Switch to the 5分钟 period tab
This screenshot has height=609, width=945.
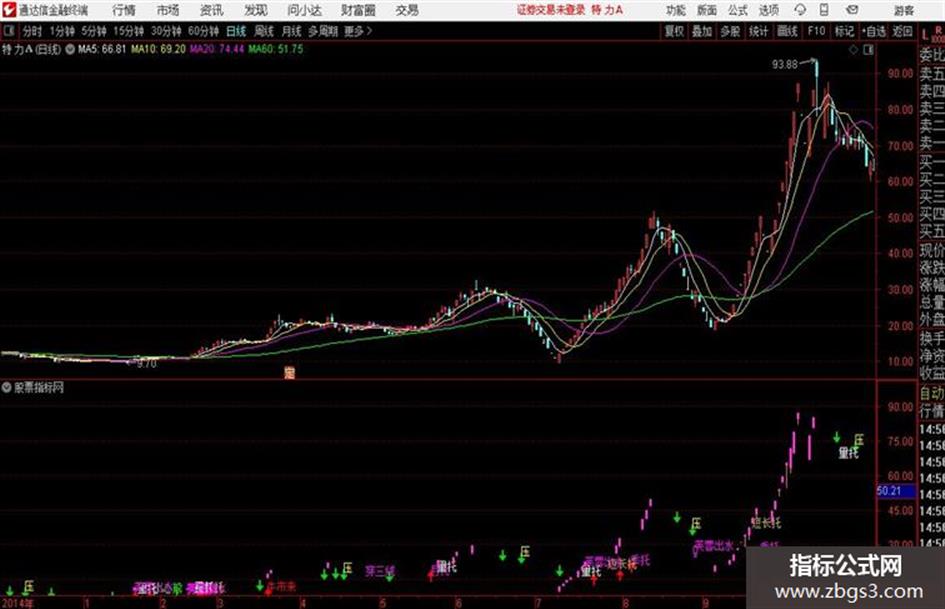94,31
